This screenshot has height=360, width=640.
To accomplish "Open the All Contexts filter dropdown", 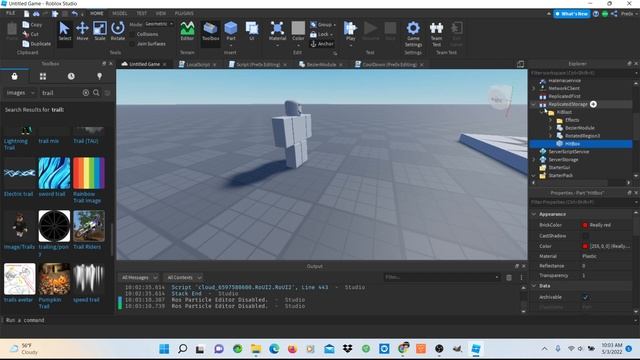I will pyautogui.click(x=183, y=278).
